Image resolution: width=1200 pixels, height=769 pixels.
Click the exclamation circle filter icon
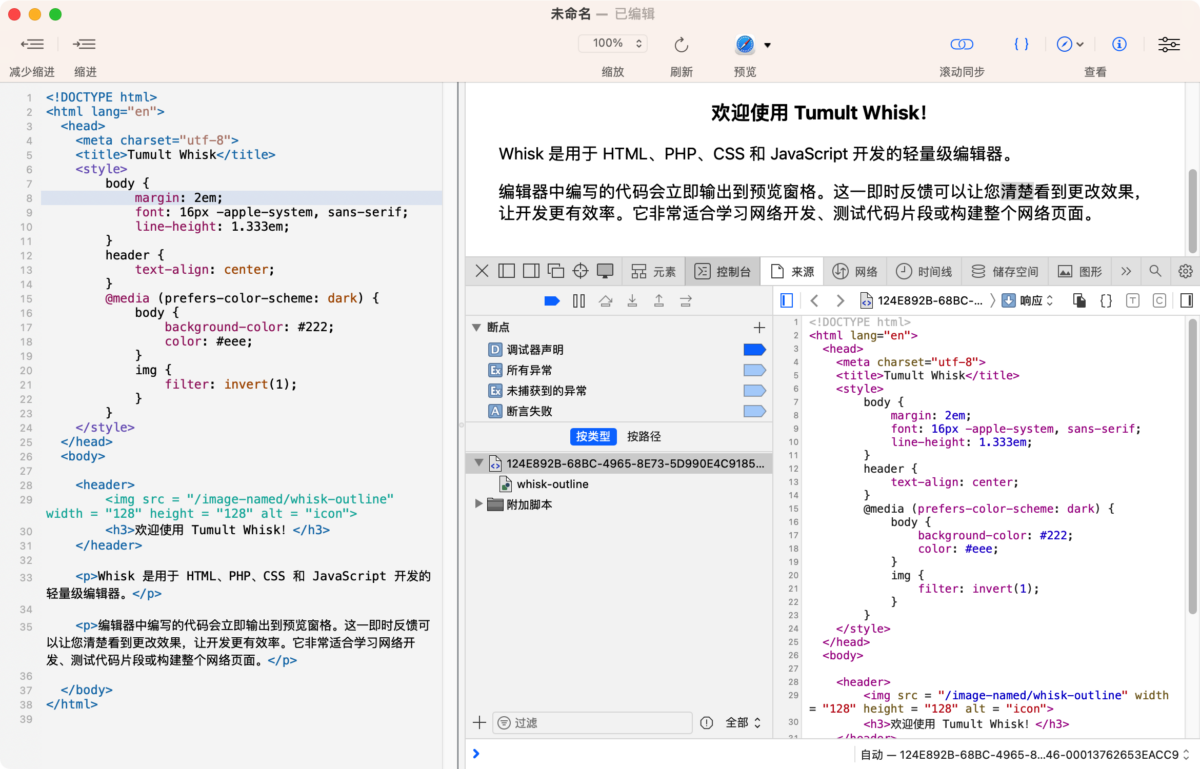coord(707,722)
